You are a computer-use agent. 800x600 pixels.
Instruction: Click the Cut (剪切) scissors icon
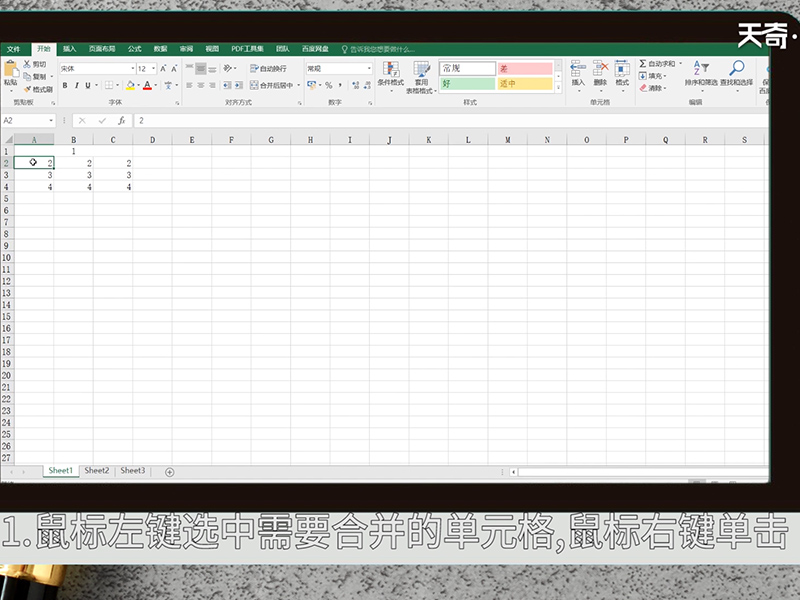pos(27,64)
